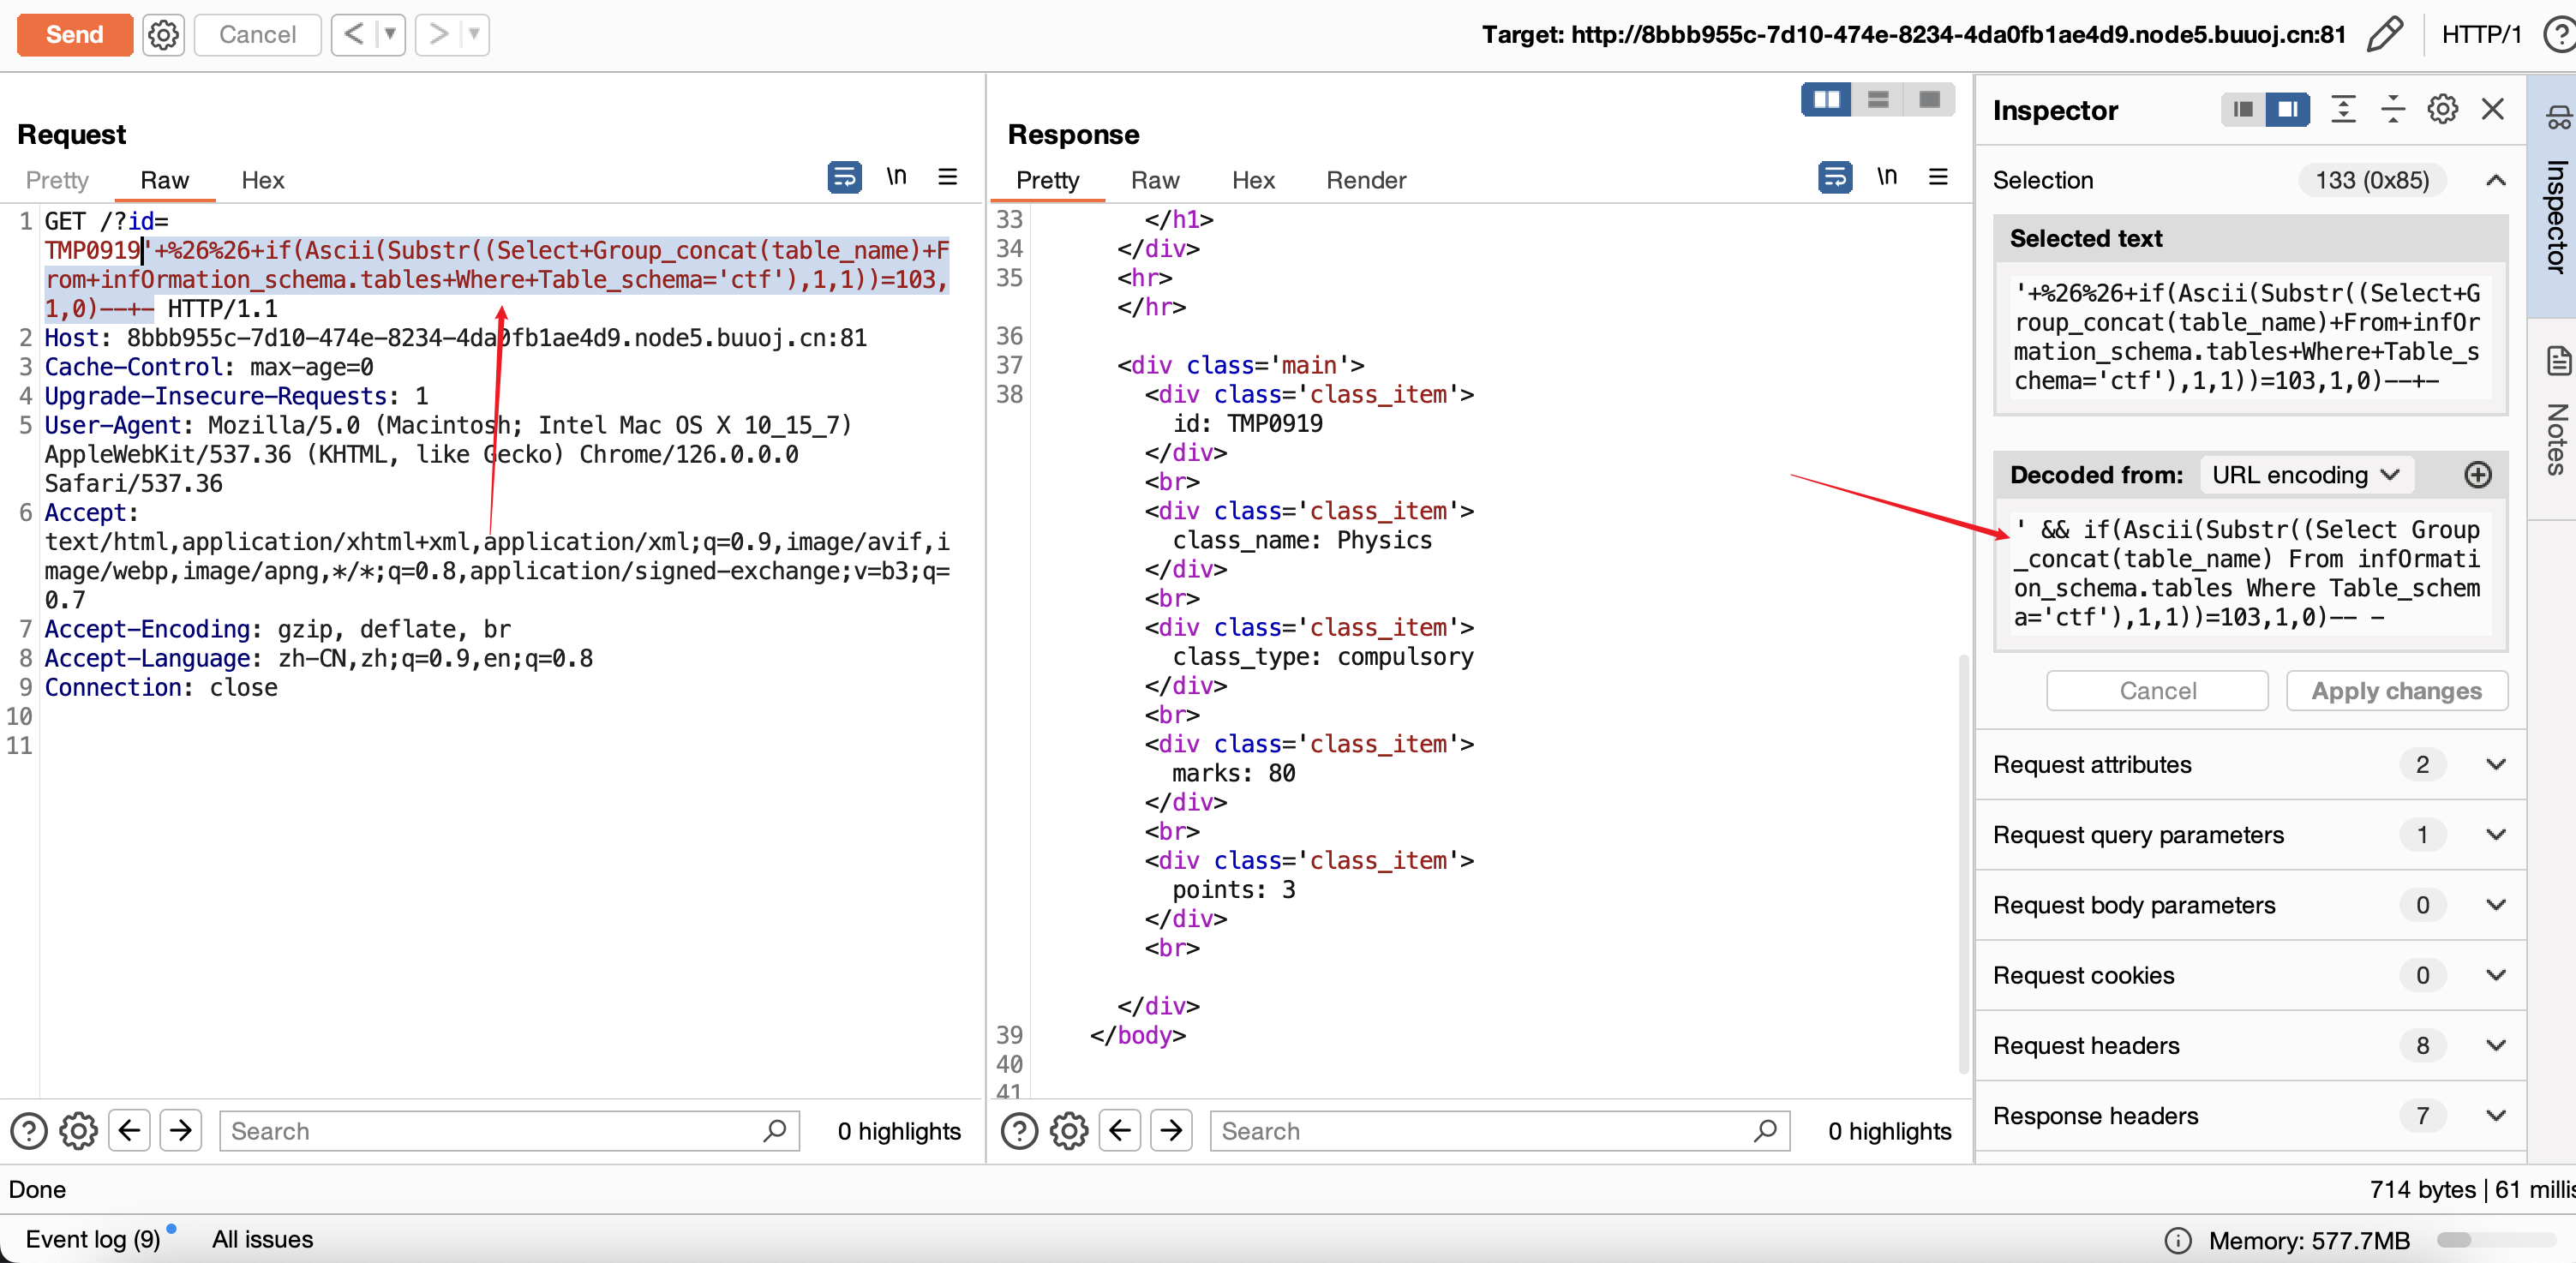Viewport: 2576px width, 1263px height.
Task: Open Inspector settings gear
Action: [2443, 109]
